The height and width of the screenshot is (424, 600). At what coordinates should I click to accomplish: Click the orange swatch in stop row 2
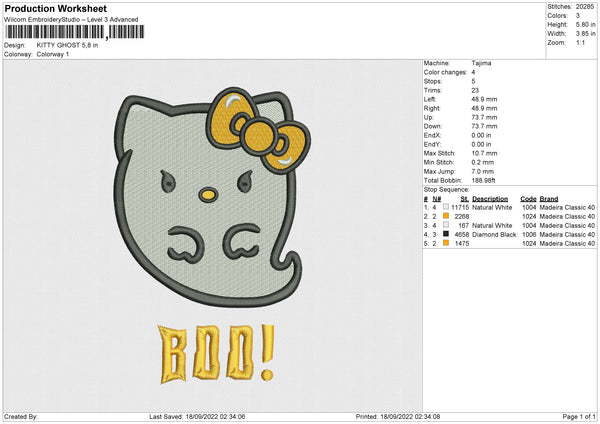[446, 216]
